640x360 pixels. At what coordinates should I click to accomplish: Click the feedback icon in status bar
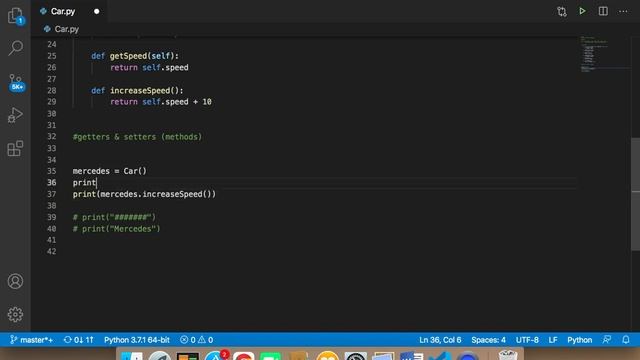pyautogui.click(x=607, y=340)
